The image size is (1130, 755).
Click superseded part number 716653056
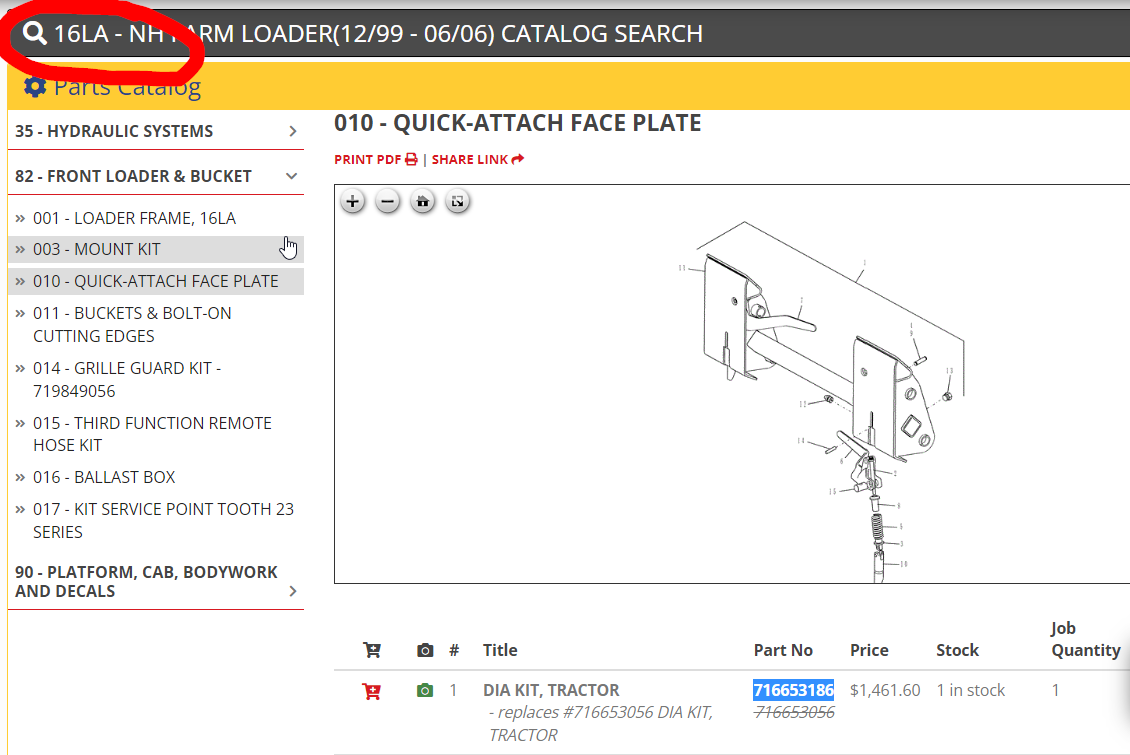(x=794, y=712)
